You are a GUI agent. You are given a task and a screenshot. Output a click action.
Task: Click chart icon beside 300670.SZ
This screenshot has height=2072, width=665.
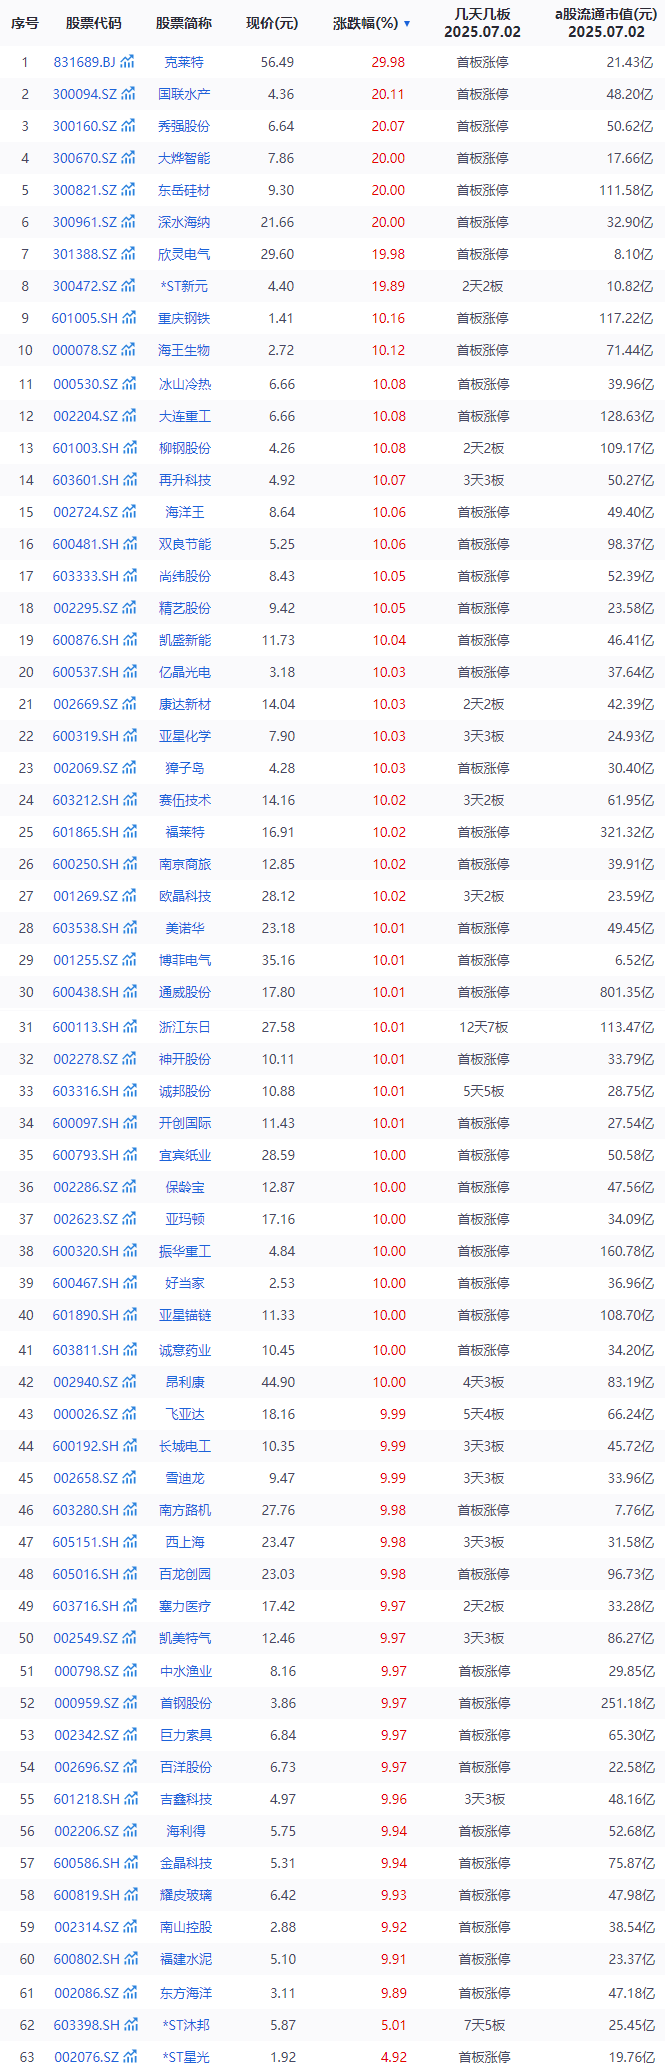point(127,158)
